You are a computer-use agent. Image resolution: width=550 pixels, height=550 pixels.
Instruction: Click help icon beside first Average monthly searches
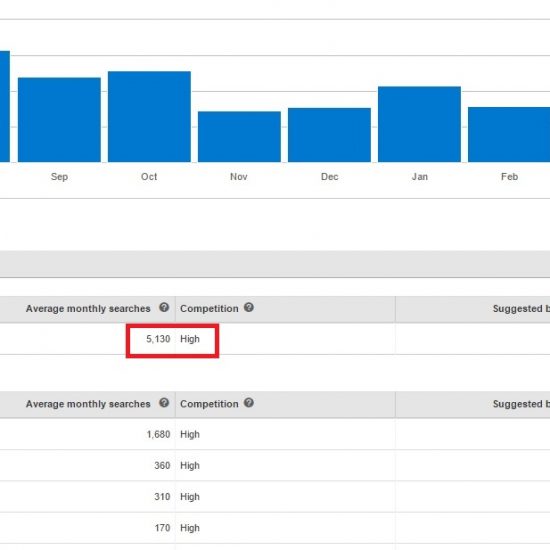[164, 308]
